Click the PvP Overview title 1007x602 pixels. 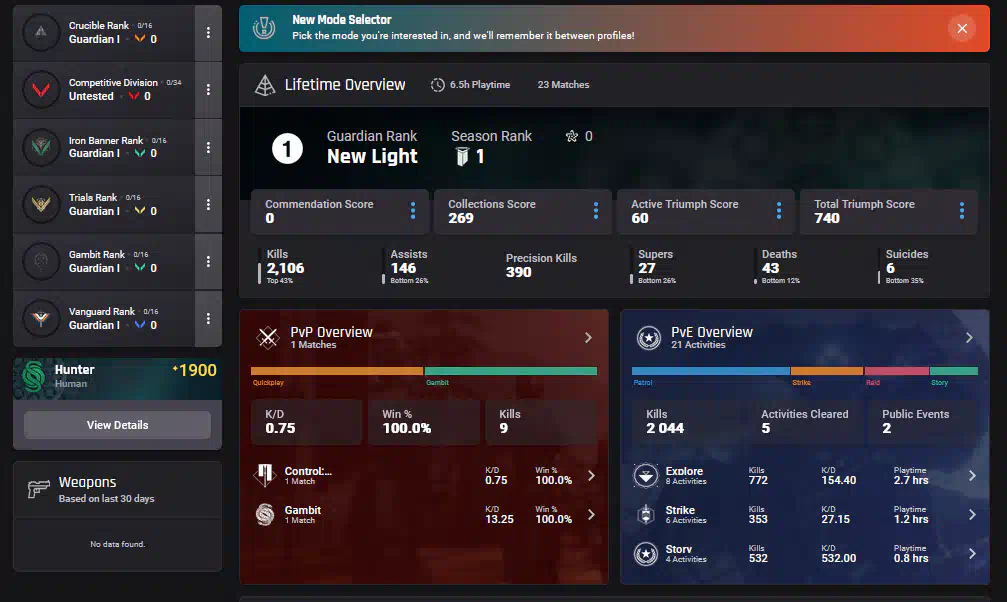331,332
